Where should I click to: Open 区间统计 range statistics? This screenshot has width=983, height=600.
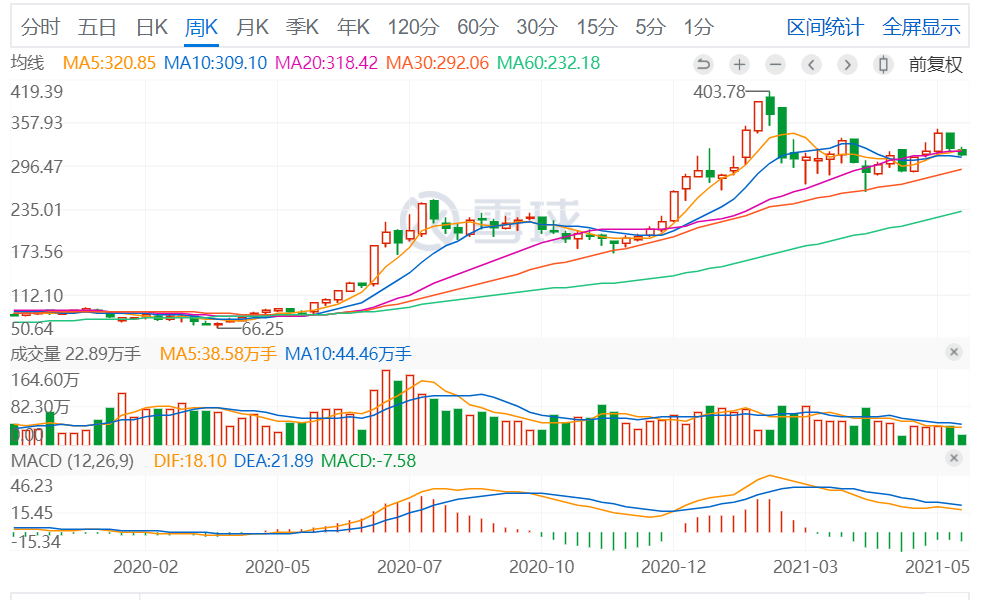click(825, 27)
